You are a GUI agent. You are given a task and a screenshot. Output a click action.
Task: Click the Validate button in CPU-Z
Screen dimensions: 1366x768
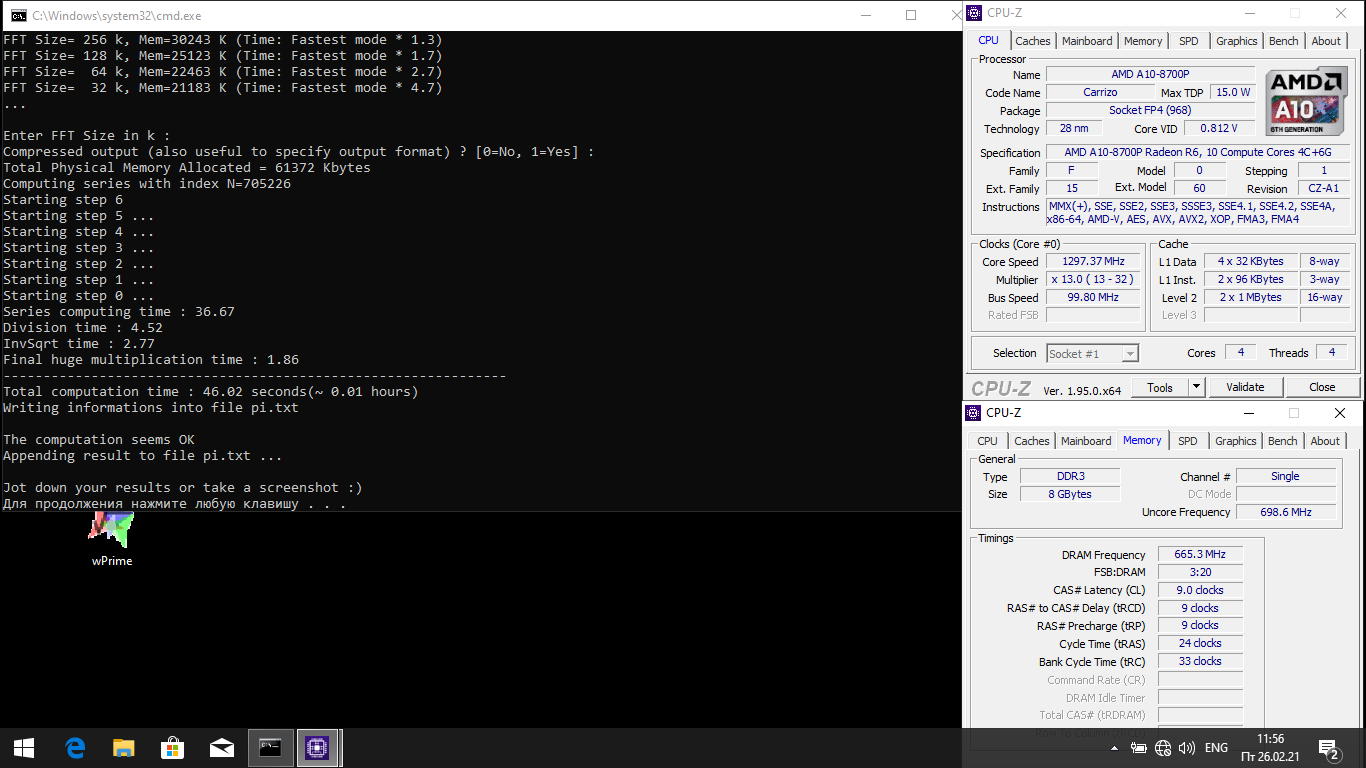(x=1245, y=387)
